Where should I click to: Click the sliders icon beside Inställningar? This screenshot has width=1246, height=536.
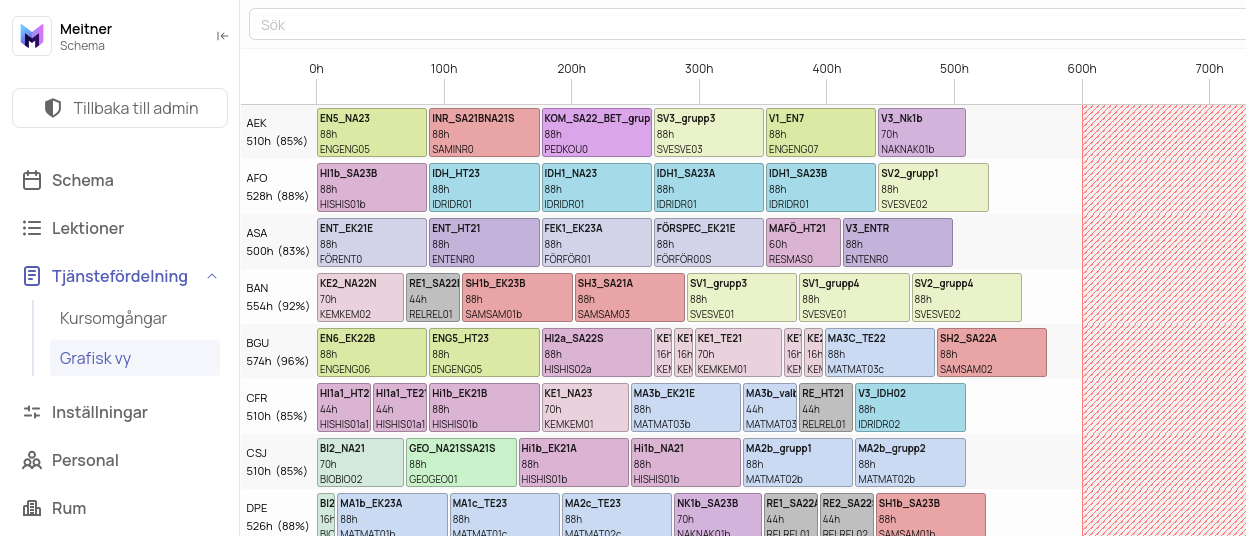pos(32,412)
